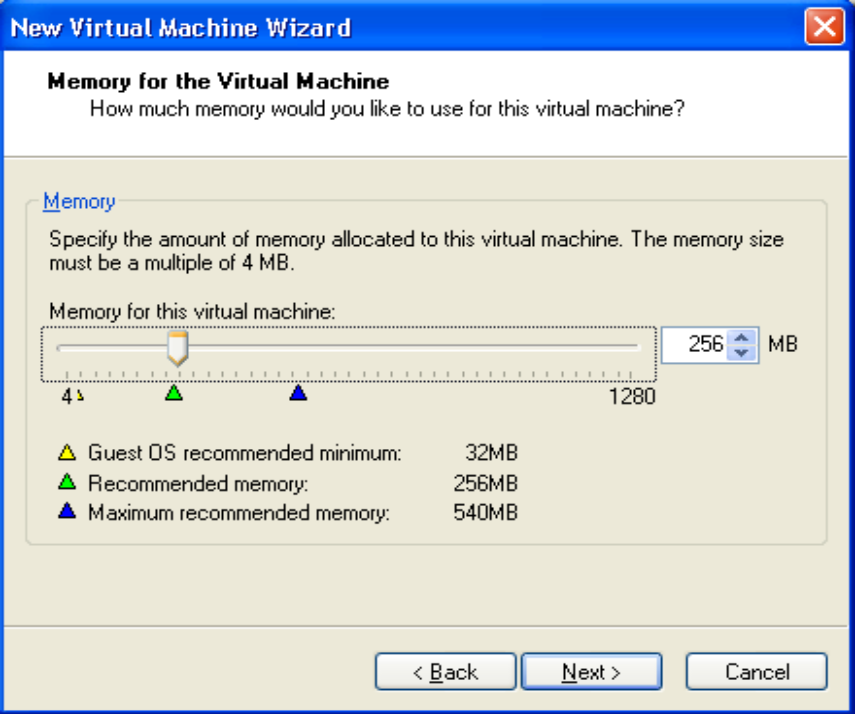Click the small yellow minimum marker near 4
The width and height of the screenshot is (855, 714).
click(79, 396)
